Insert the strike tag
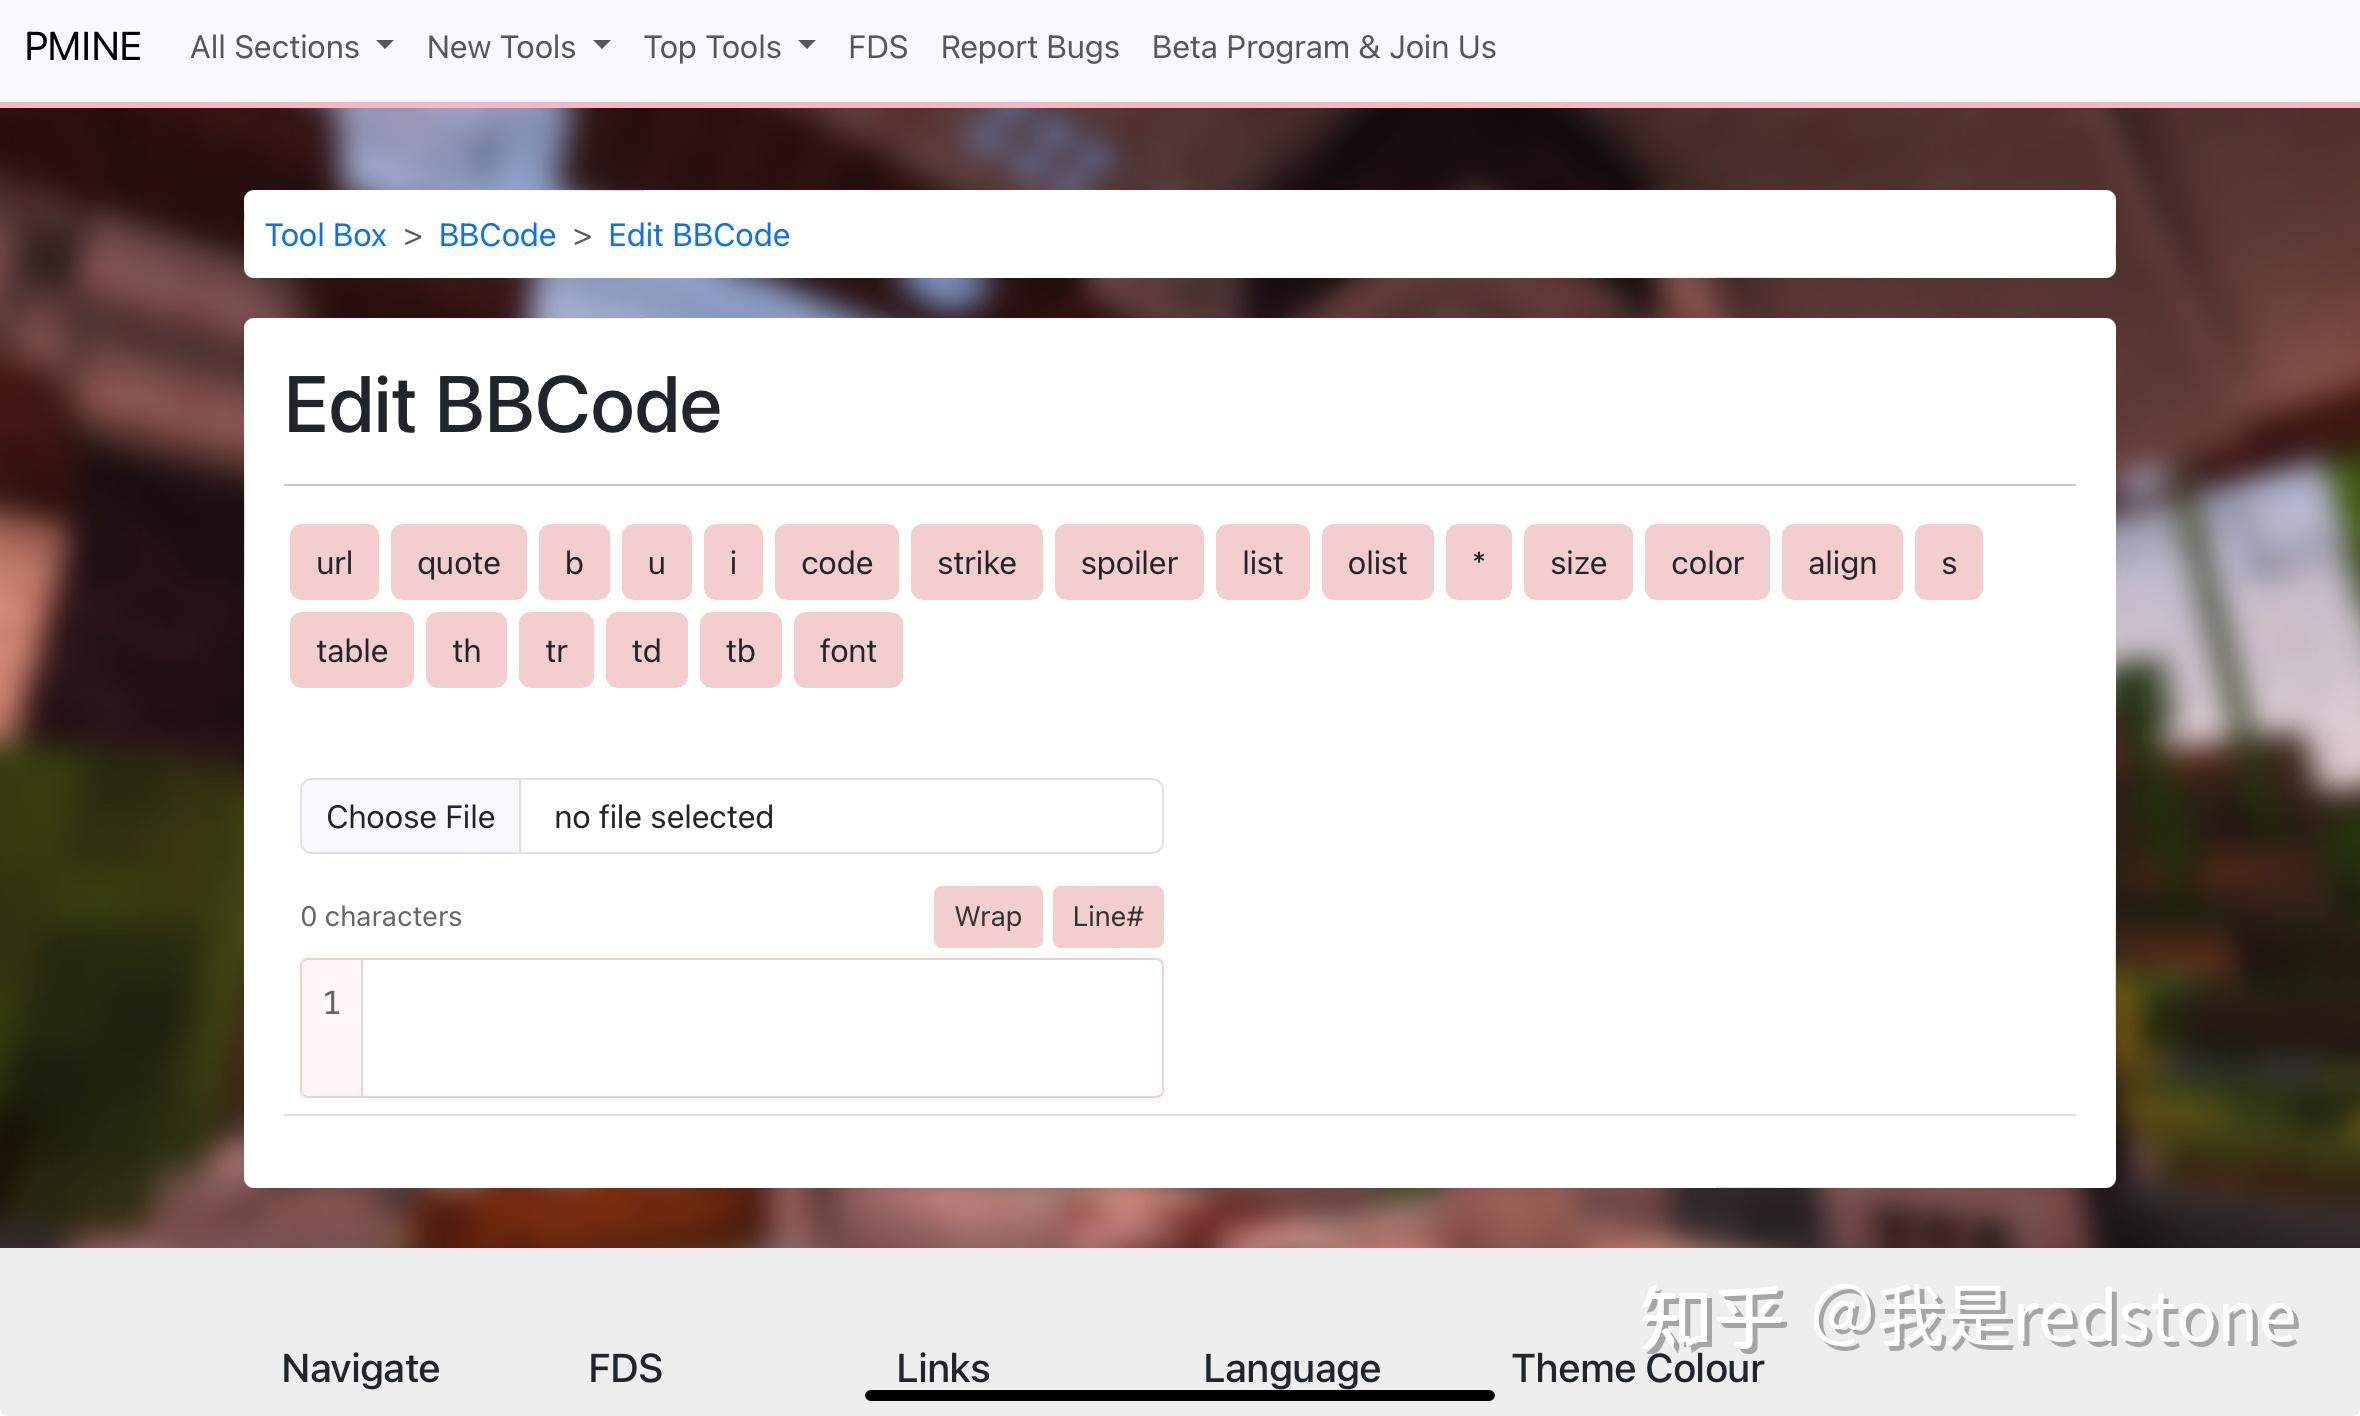 (976, 563)
